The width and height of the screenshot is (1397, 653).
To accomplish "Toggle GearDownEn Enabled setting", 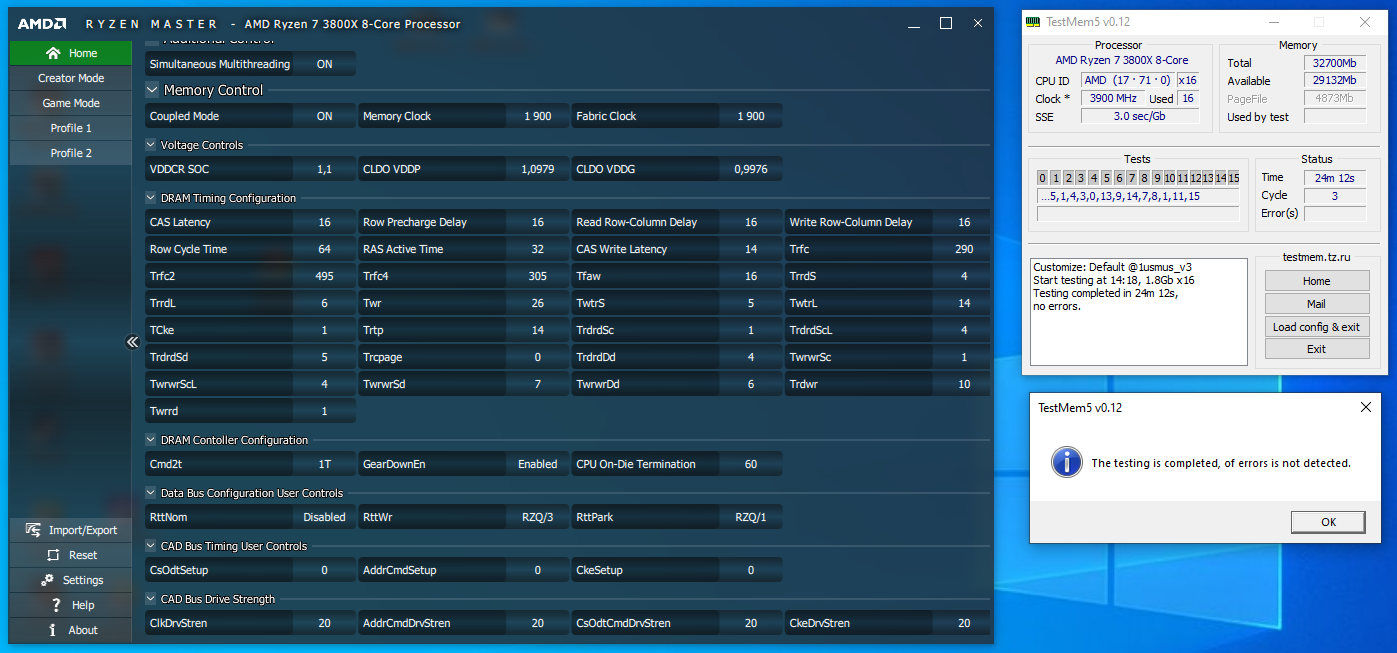I will 538,464.
